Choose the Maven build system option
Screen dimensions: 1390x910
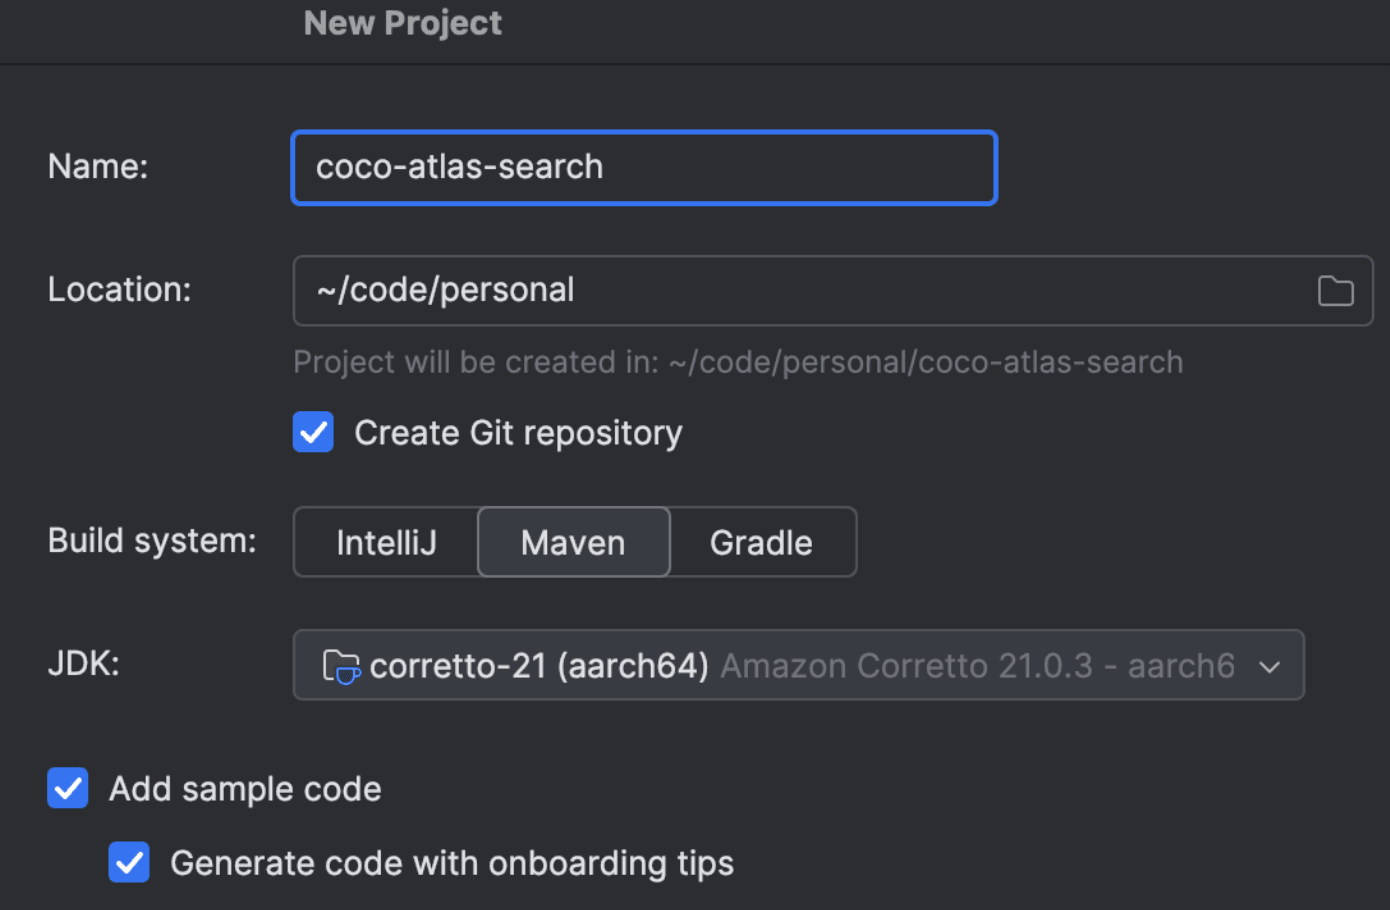pyautogui.click(x=573, y=542)
